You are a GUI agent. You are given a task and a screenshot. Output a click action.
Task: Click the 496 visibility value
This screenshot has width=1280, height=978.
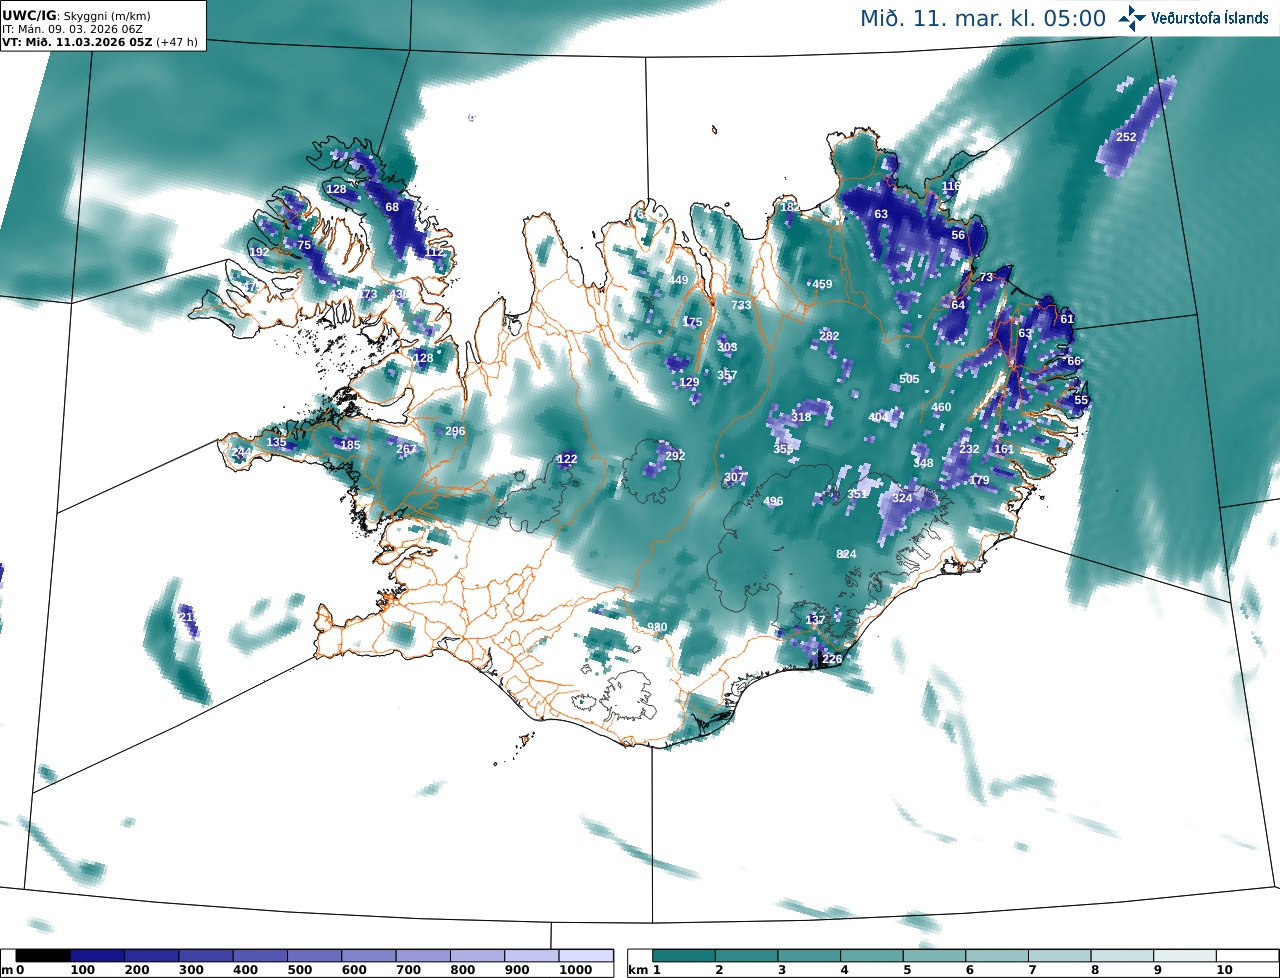(773, 501)
